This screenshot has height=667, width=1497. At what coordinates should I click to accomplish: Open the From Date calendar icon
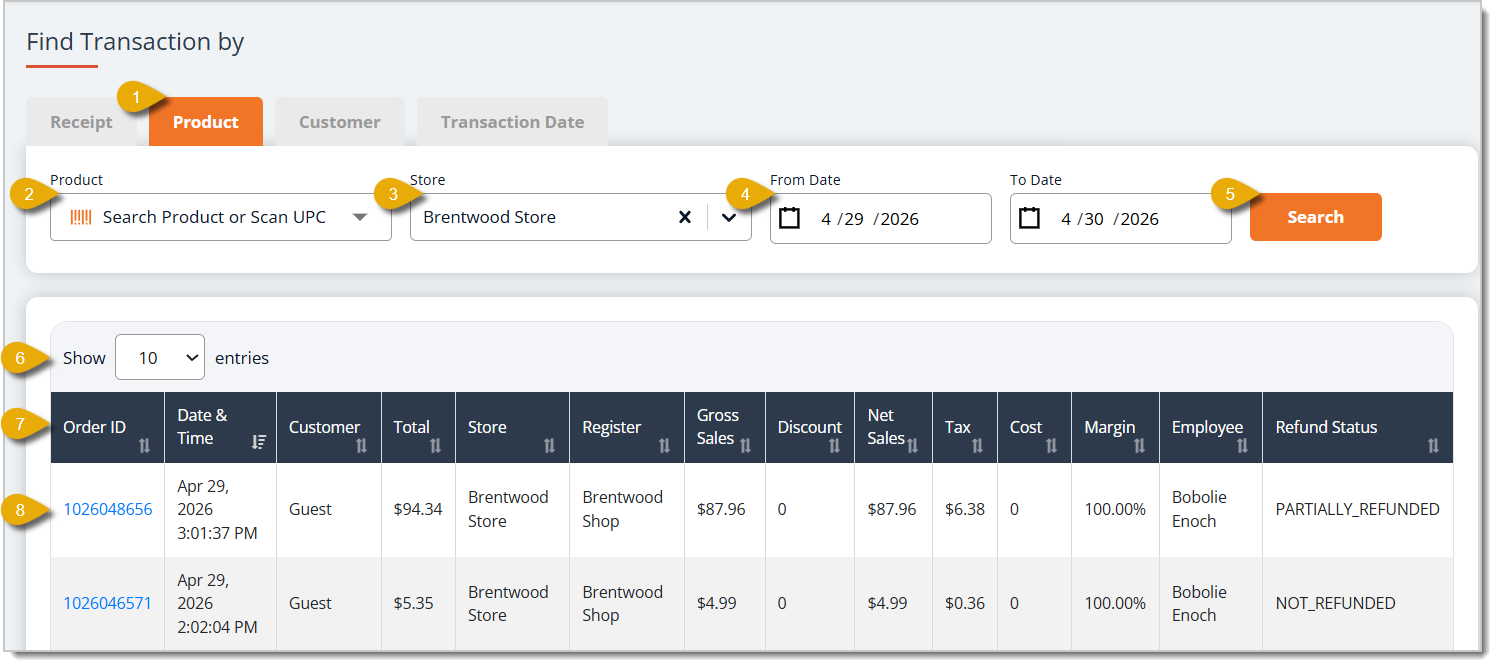[789, 218]
